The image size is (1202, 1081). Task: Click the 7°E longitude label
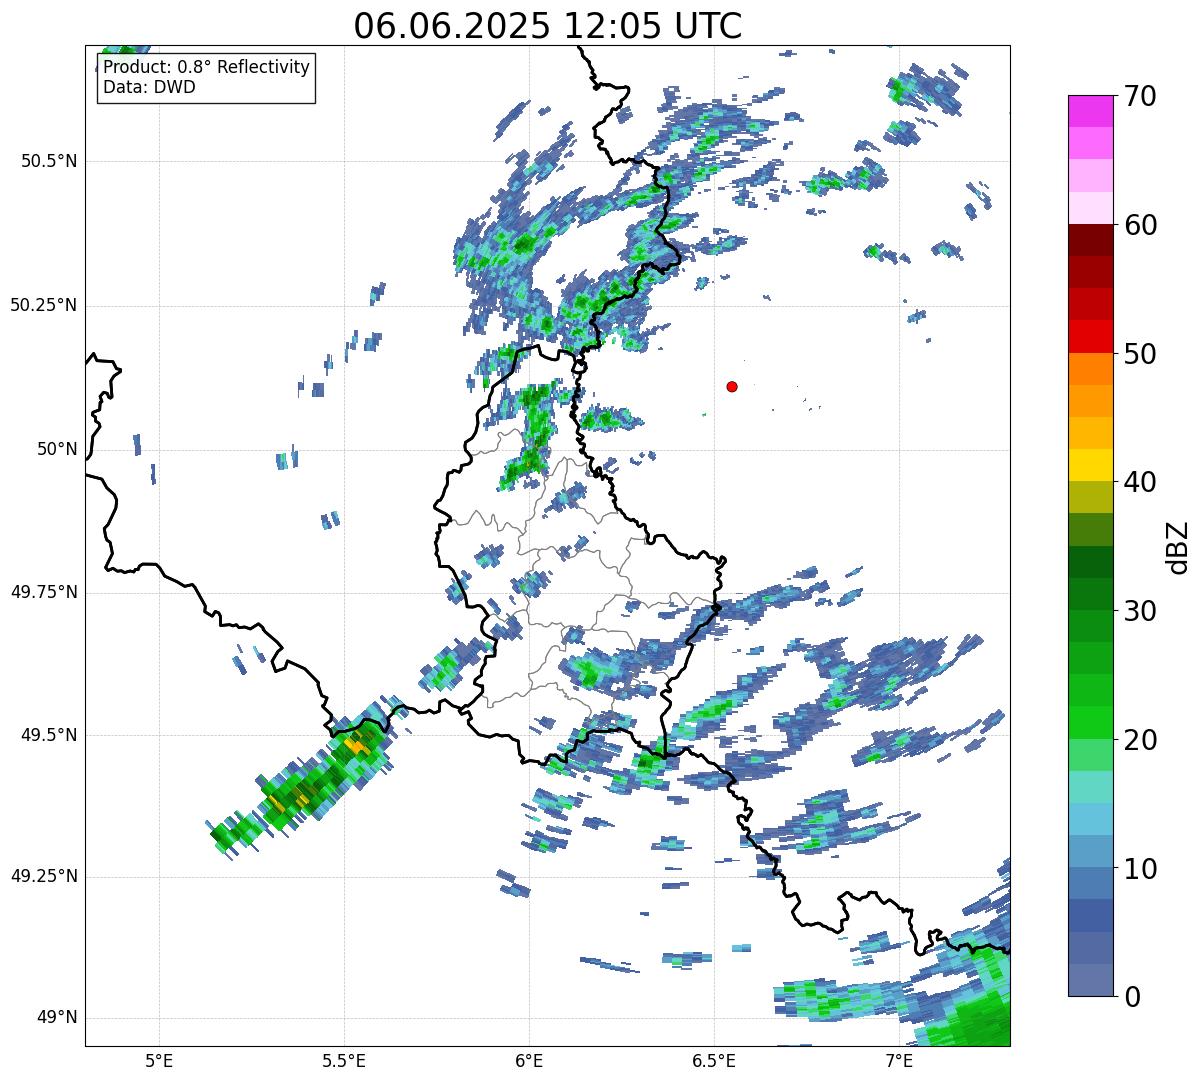[899, 1061]
